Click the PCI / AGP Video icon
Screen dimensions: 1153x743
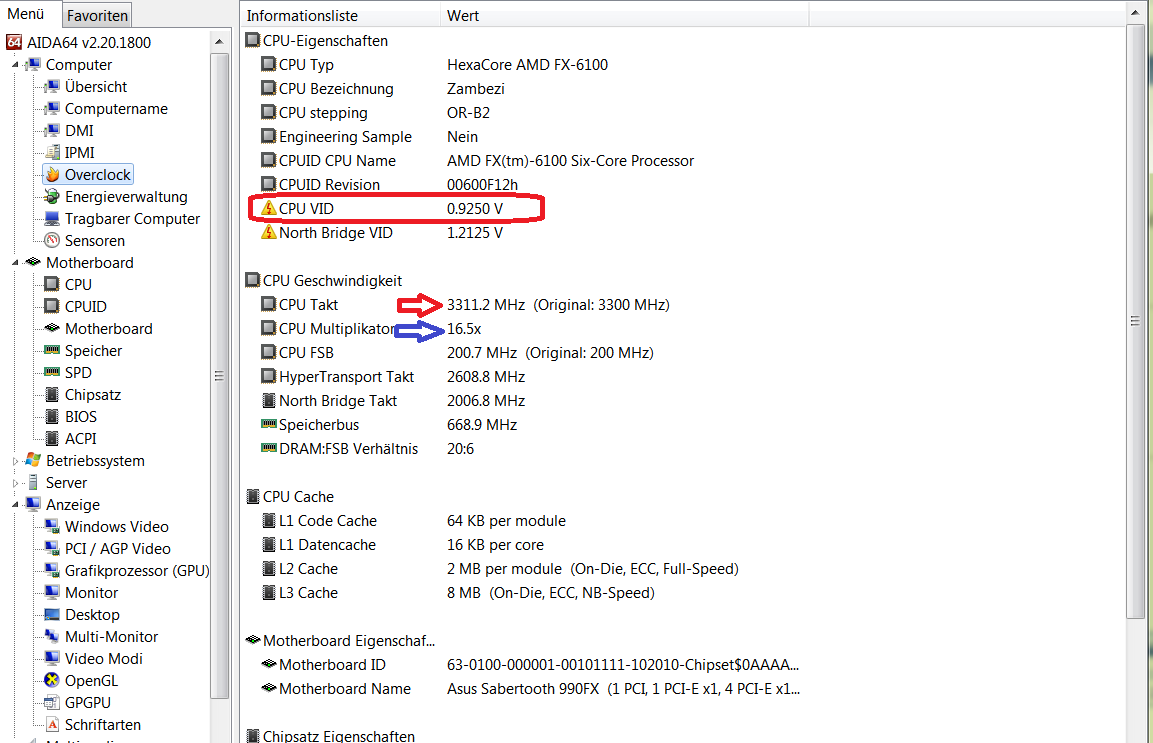pos(52,549)
